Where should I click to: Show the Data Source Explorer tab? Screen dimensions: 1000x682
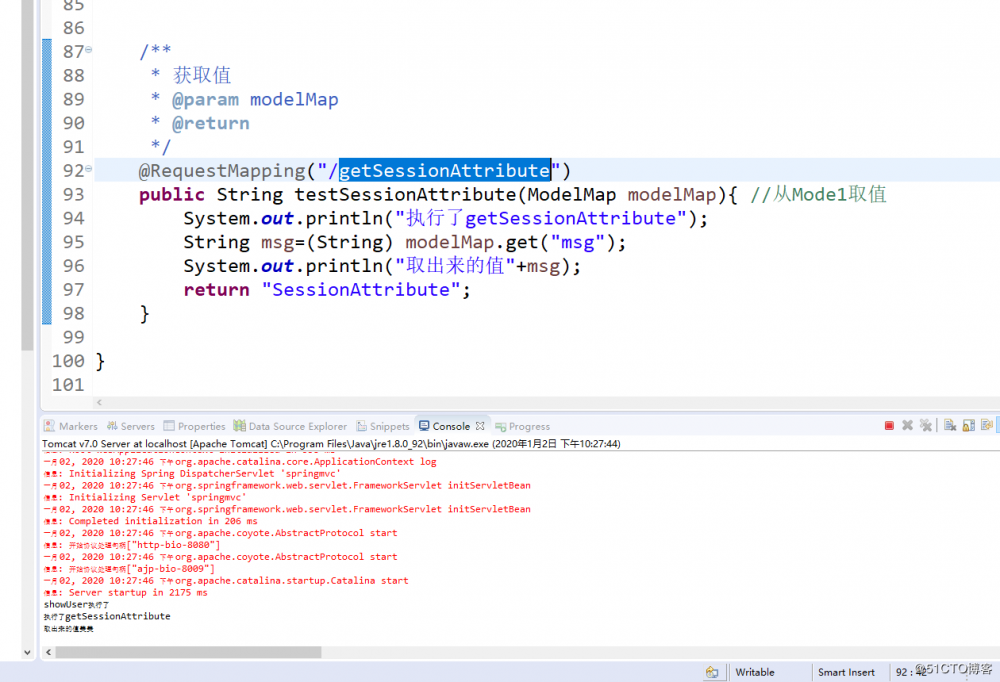tap(290, 426)
